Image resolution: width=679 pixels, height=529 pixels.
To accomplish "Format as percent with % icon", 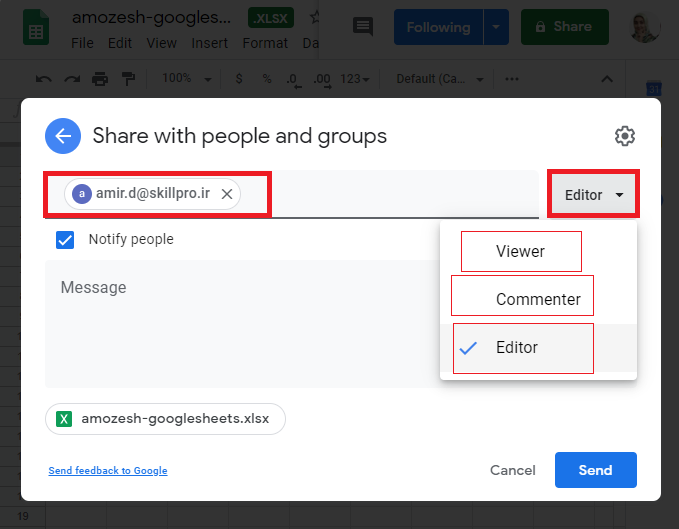I will pos(267,79).
